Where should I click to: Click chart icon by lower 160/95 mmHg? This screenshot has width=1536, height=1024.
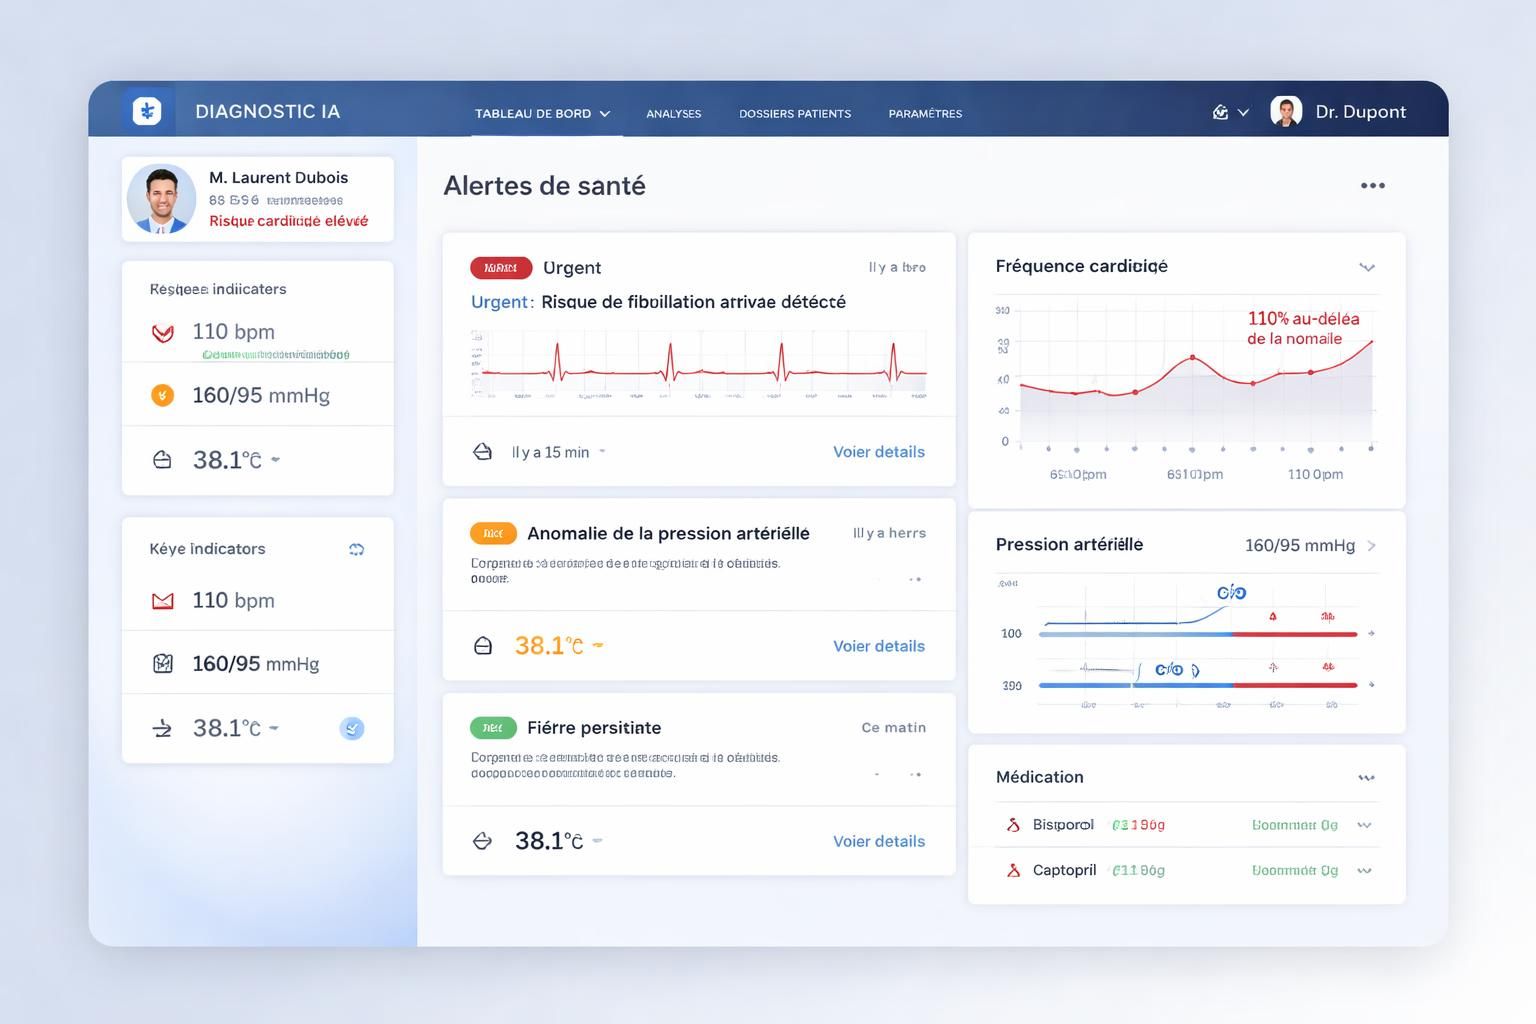coord(162,663)
